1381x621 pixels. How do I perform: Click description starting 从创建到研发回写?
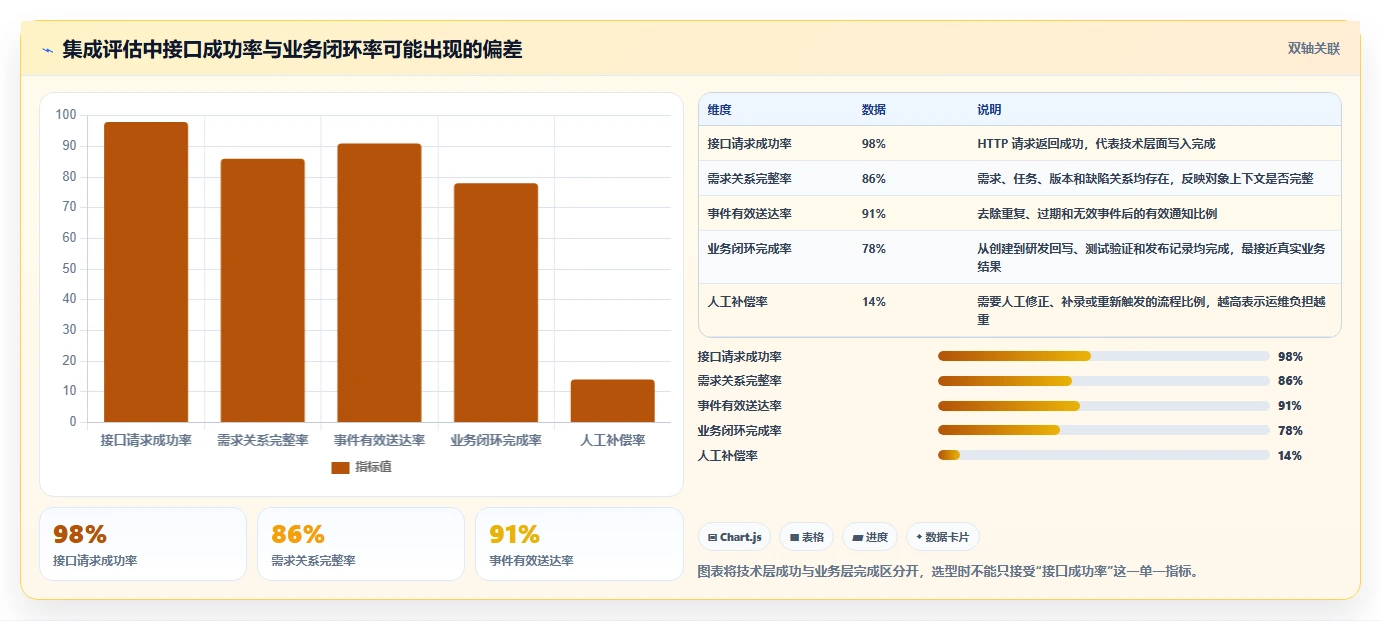[x=1152, y=258]
